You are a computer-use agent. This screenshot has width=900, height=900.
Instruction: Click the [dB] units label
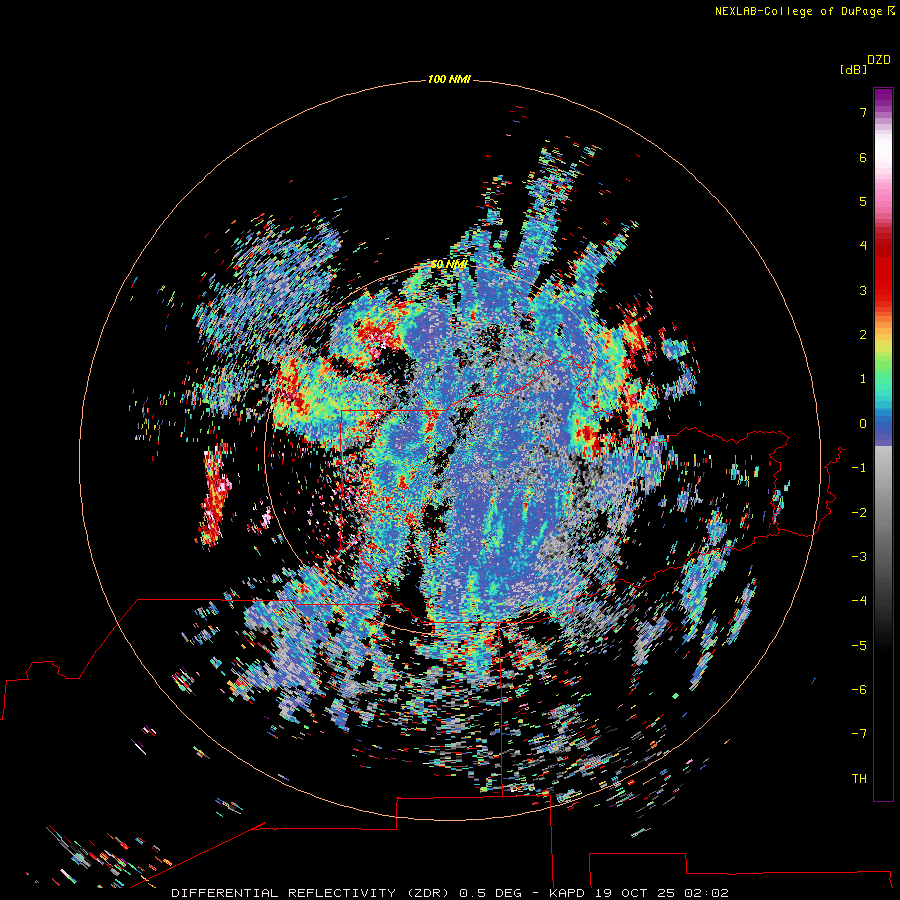(x=854, y=69)
